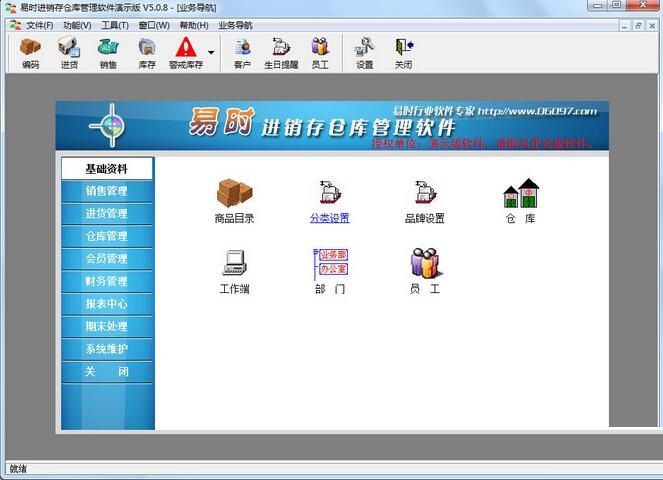Open the 员工 people icon in main panel
This screenshot has width=663, height=480.
tap(425, 263)
